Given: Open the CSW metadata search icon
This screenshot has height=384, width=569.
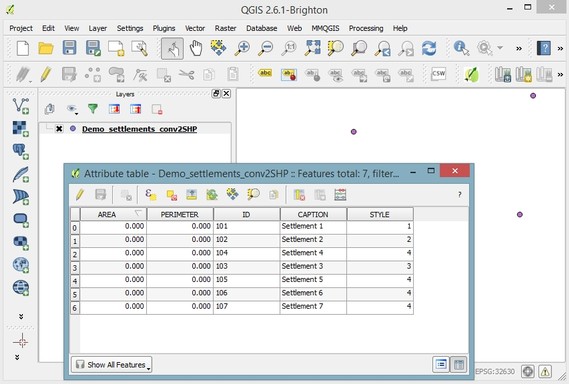Looking at the screenshot, I should 438,74.
